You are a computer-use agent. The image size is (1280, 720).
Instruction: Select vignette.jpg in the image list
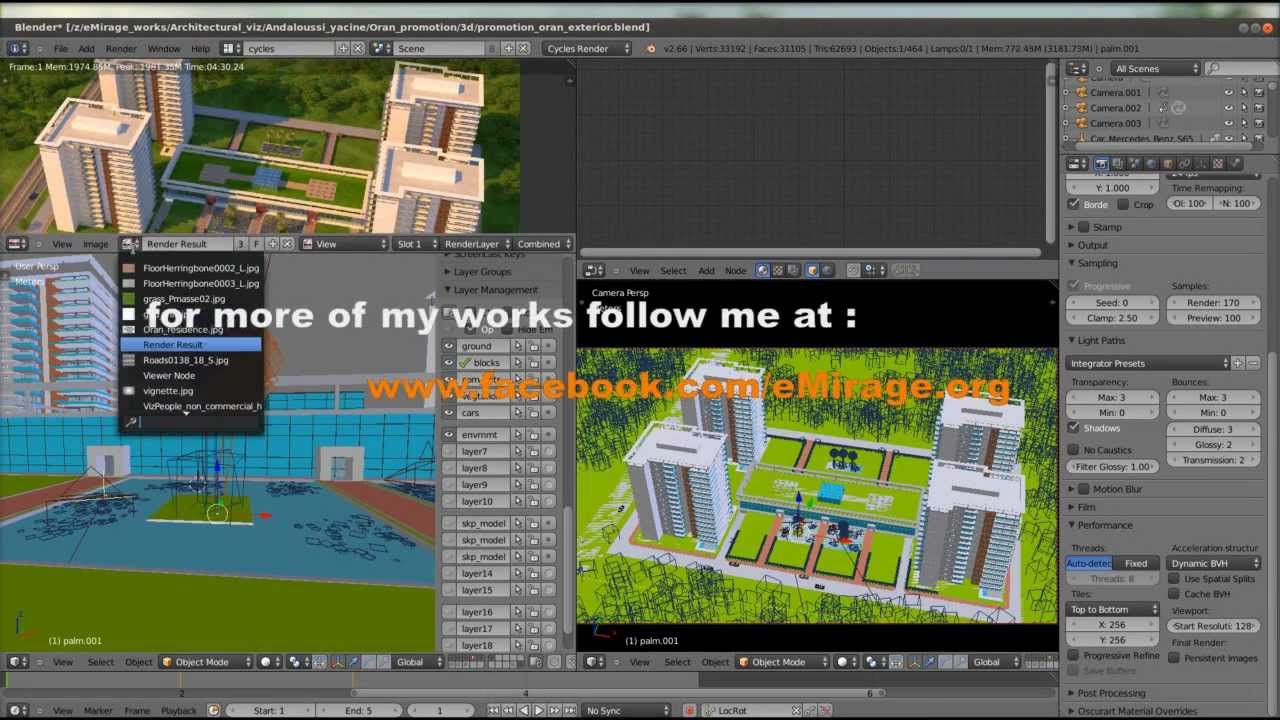[190, 391]
